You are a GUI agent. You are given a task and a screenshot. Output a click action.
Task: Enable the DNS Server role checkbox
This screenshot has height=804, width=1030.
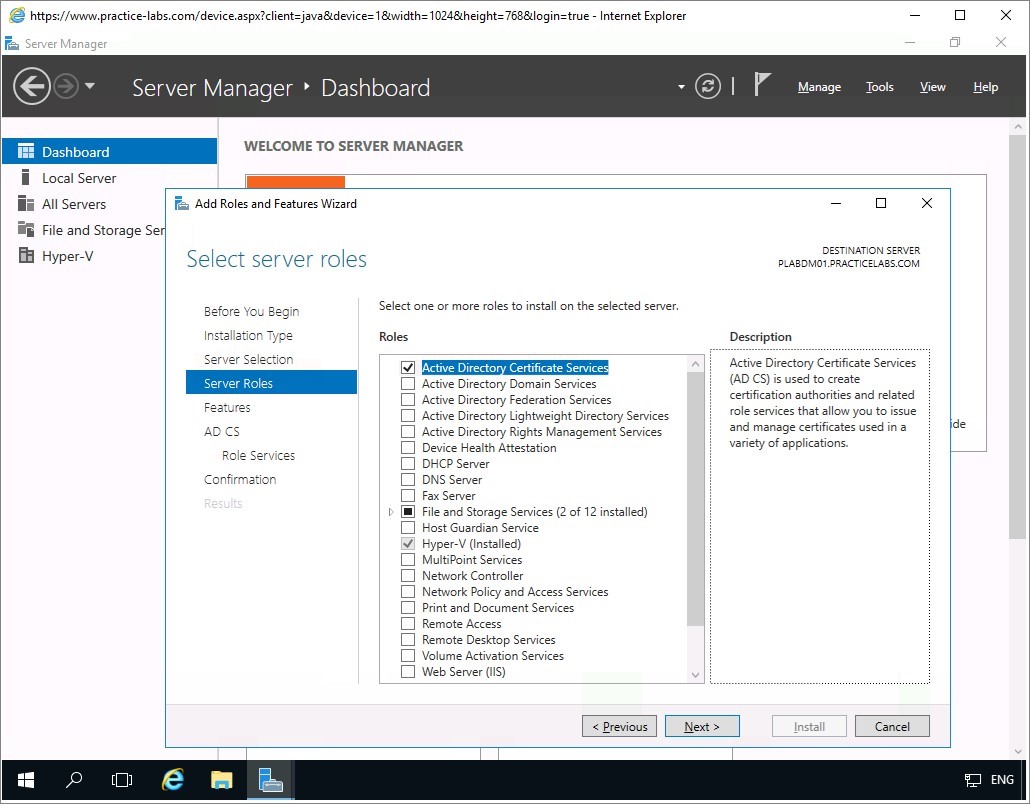pyautogui.click(x=408, y=480)
